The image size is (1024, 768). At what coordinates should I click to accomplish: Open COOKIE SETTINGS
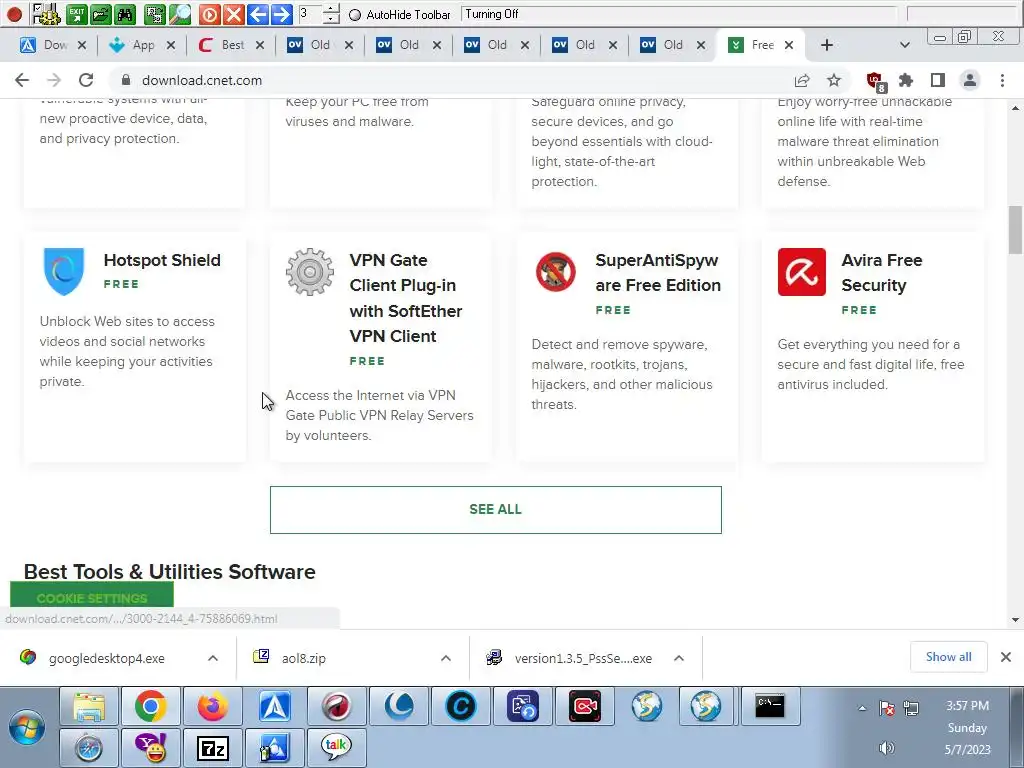point(92,597)
